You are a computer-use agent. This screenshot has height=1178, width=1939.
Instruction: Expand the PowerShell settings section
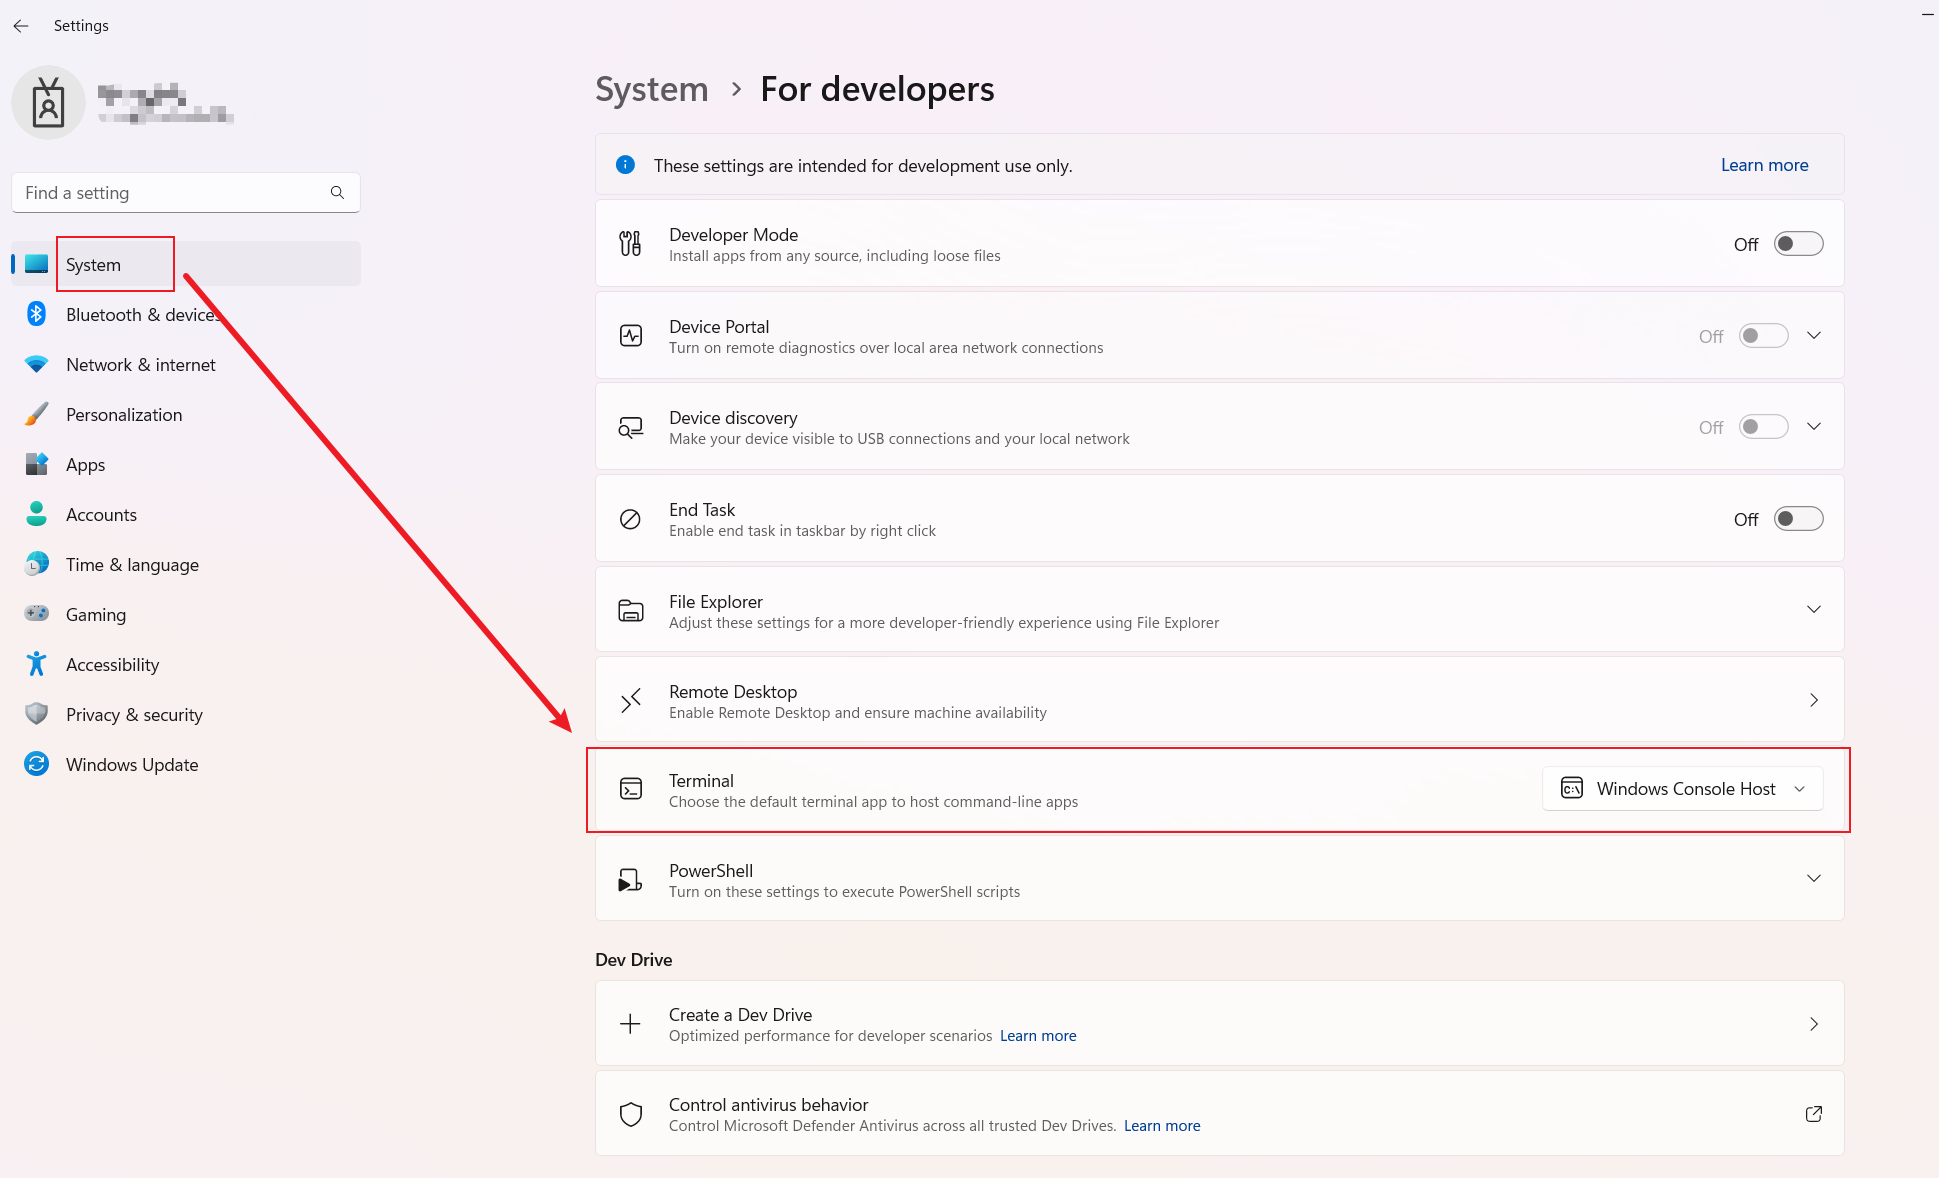tap(1813, 878)
